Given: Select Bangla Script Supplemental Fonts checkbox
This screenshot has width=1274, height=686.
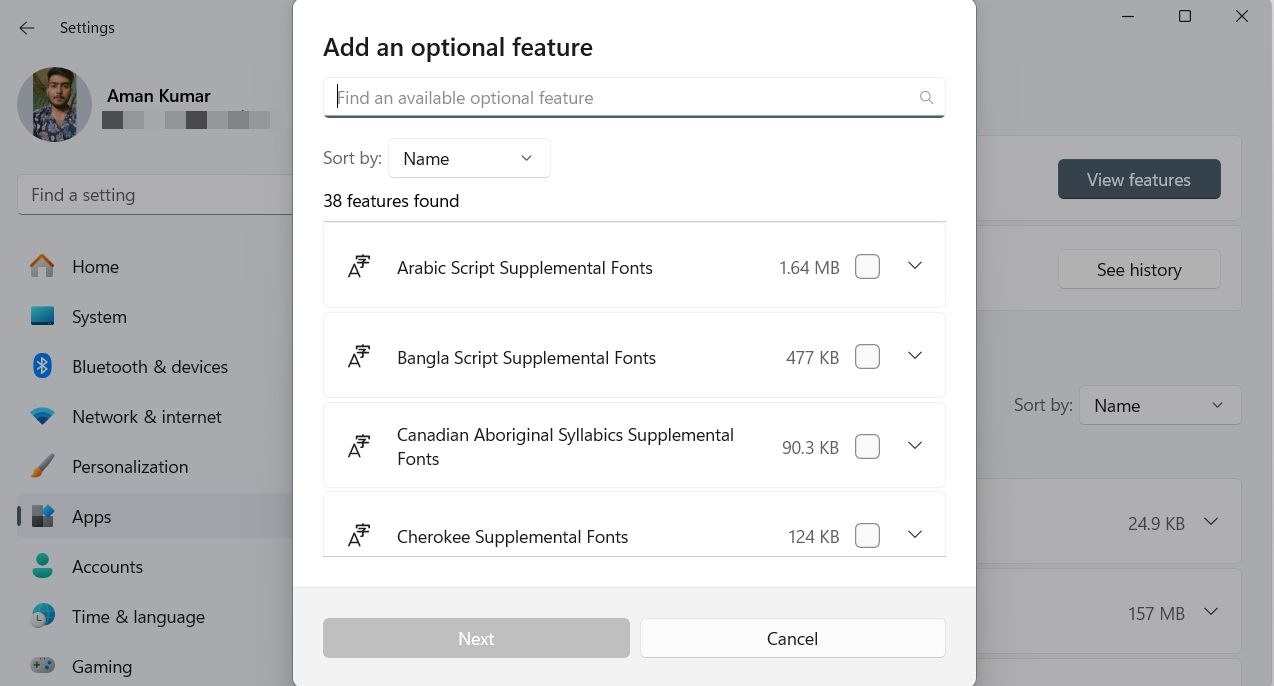Looking at the screenshot, I should pyautogui.click(x=867, y=356).
